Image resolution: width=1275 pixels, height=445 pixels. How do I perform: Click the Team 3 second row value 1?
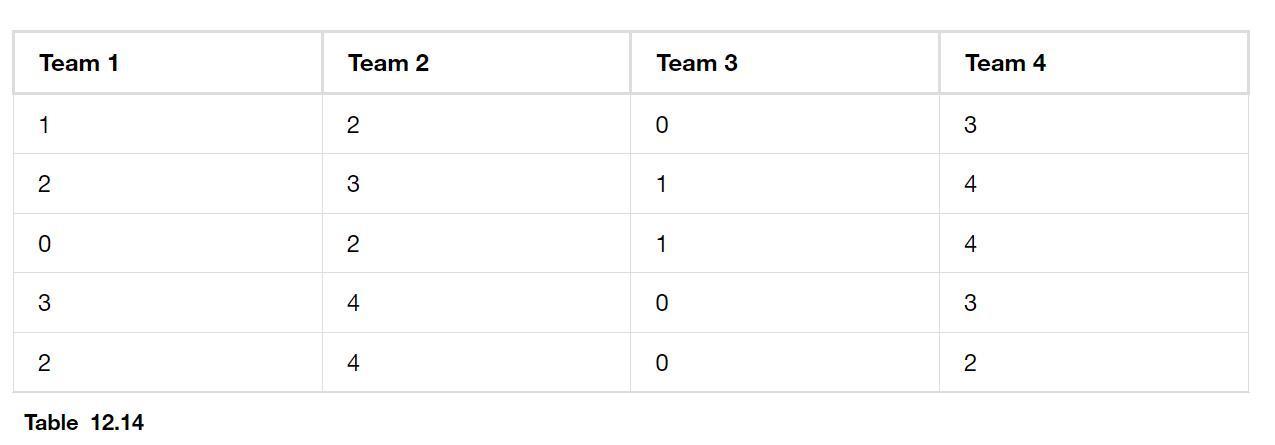[x=661, y=184]
